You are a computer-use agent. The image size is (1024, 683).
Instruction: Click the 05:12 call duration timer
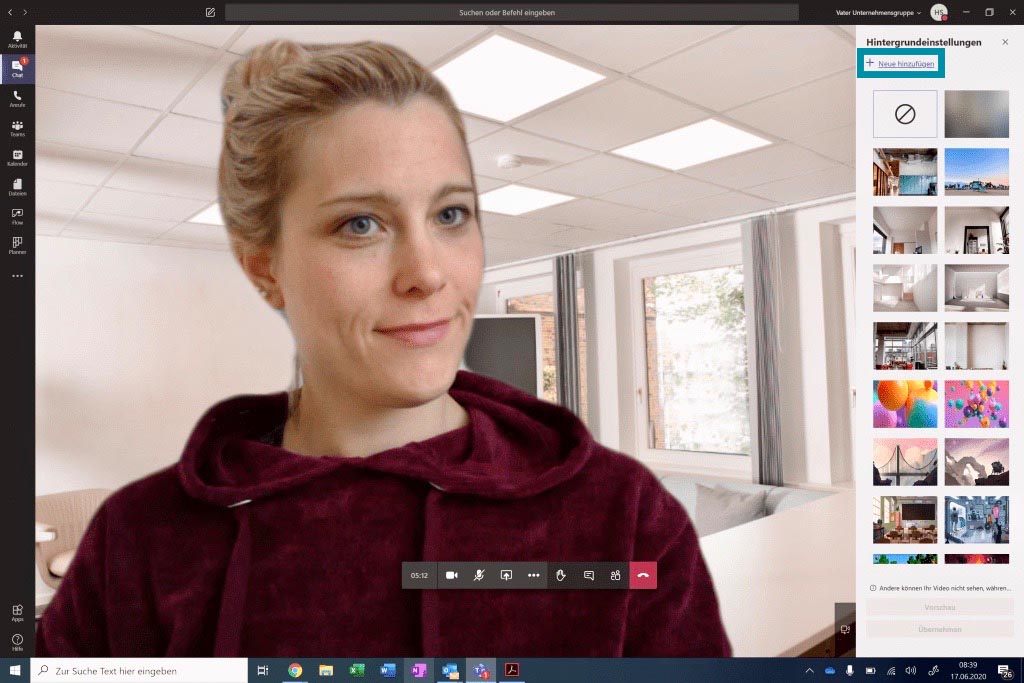[x=419, y=575]
